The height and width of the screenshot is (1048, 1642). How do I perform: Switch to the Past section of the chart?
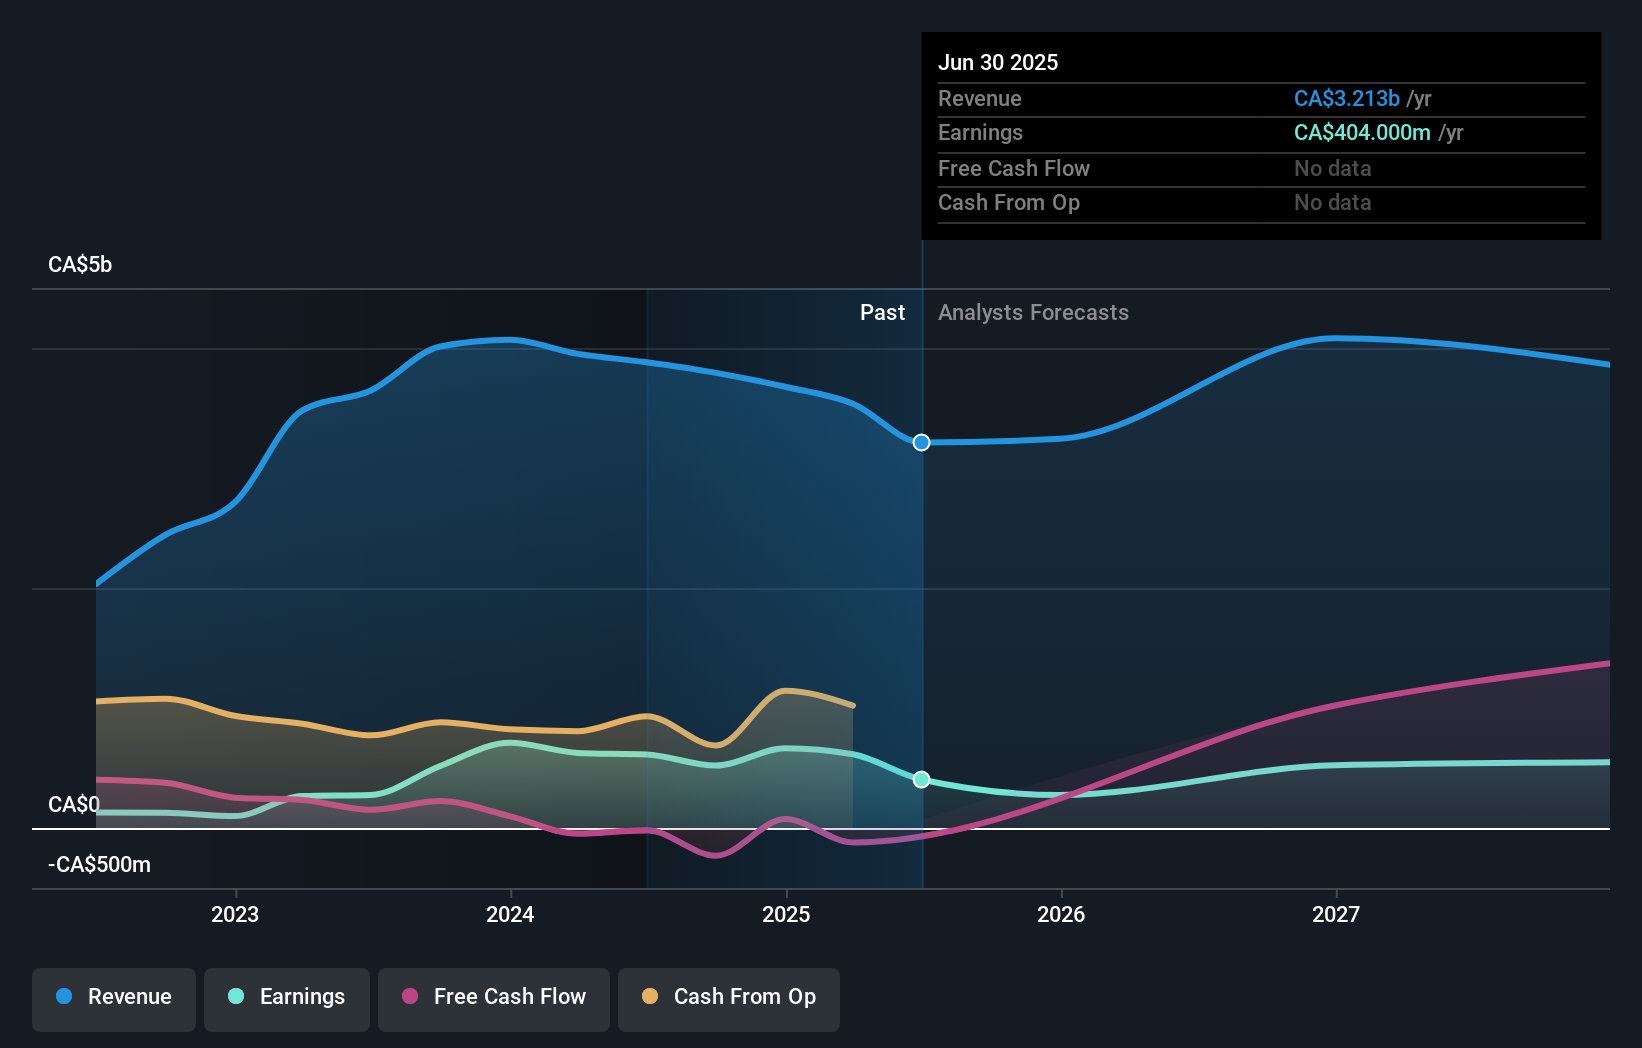882,312
